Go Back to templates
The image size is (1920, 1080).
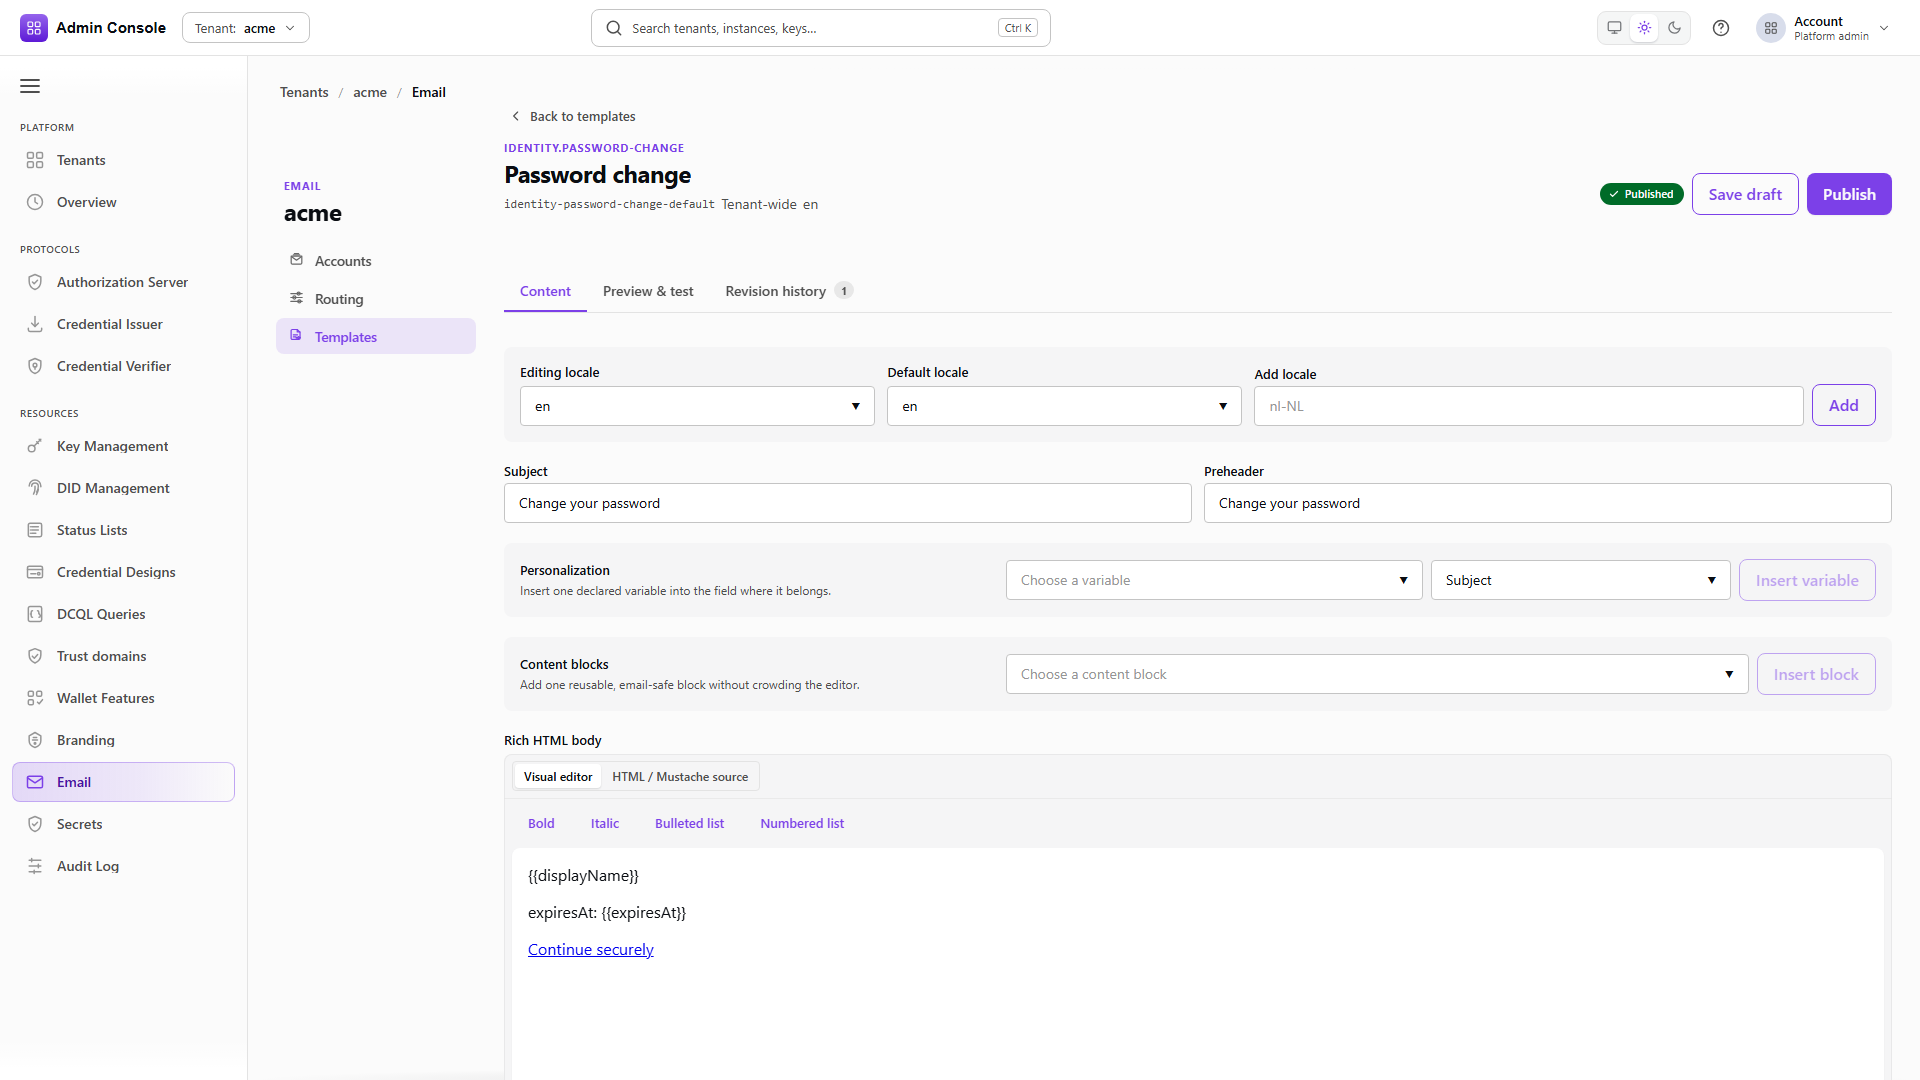point(574,116)
